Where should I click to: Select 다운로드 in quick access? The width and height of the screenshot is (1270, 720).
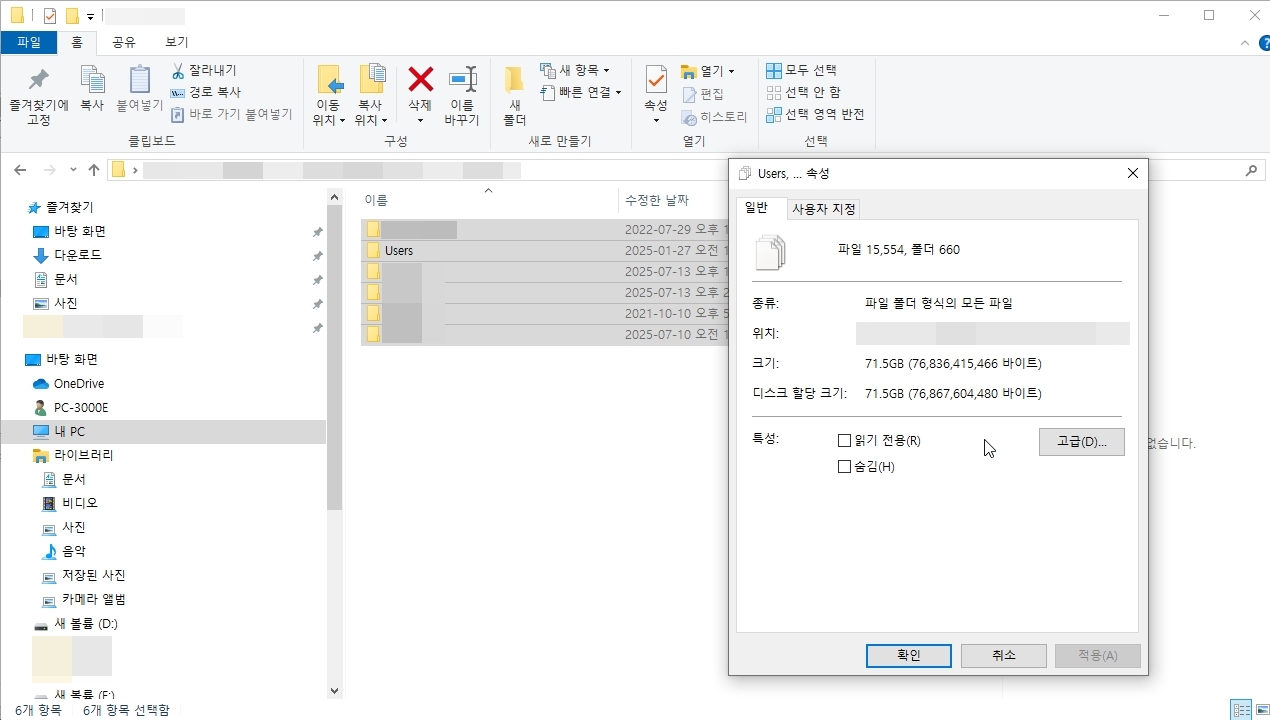pyautogui.click(x=78, y=255)
